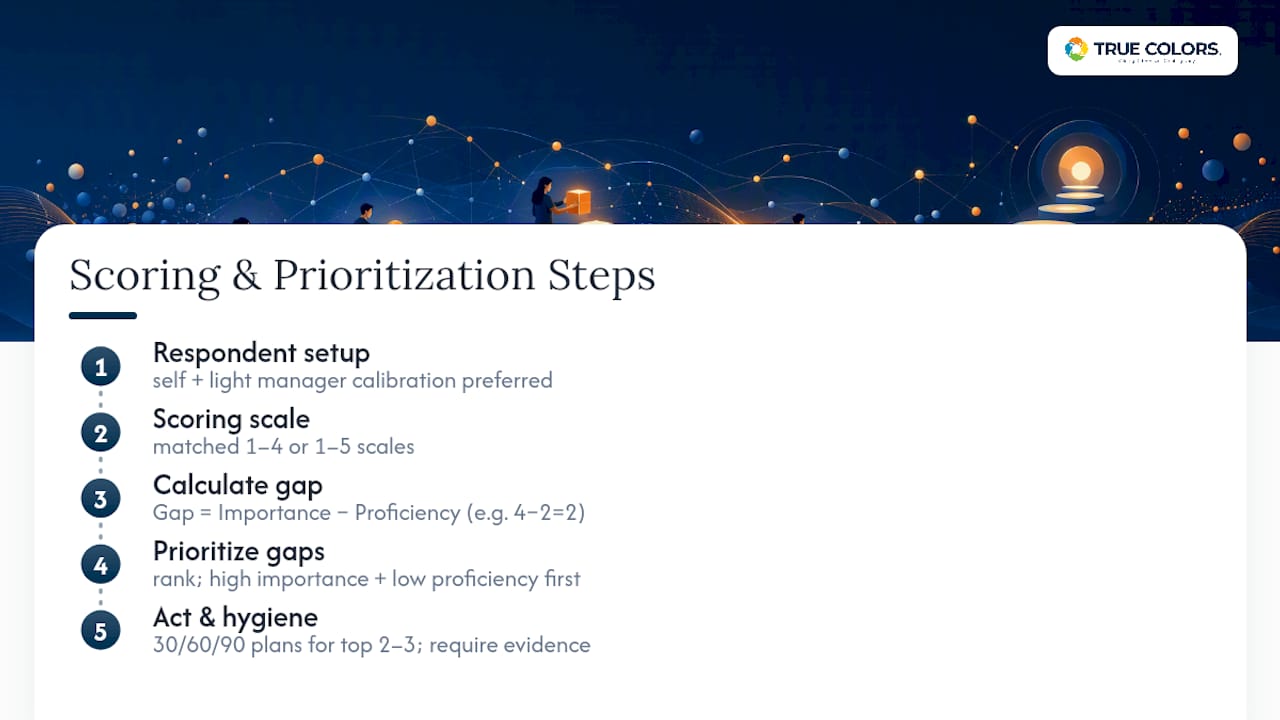Click the step 3 numbered circle
1280x720 pixels.
pyautogui.click(x=101, y=499)
